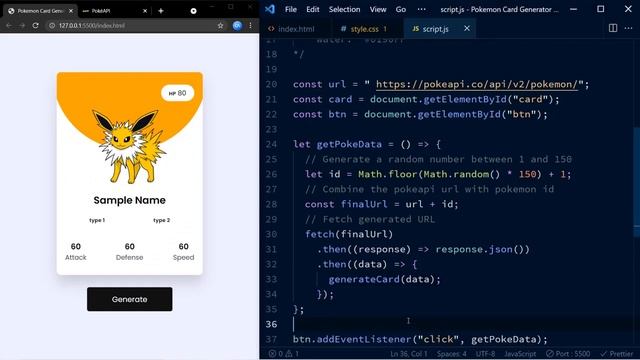Open the Edit menu in VS Code
This screenshot has height=360, width=640.
click(313, 9)
